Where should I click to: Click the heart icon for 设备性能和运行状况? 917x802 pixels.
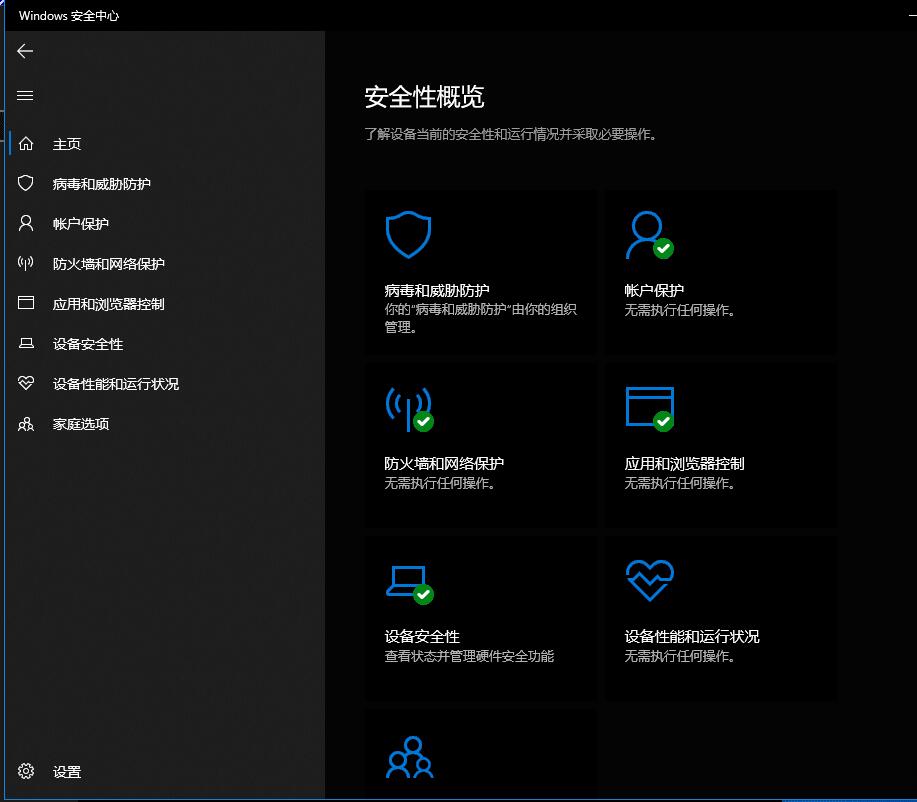click(x=25, y=383)
